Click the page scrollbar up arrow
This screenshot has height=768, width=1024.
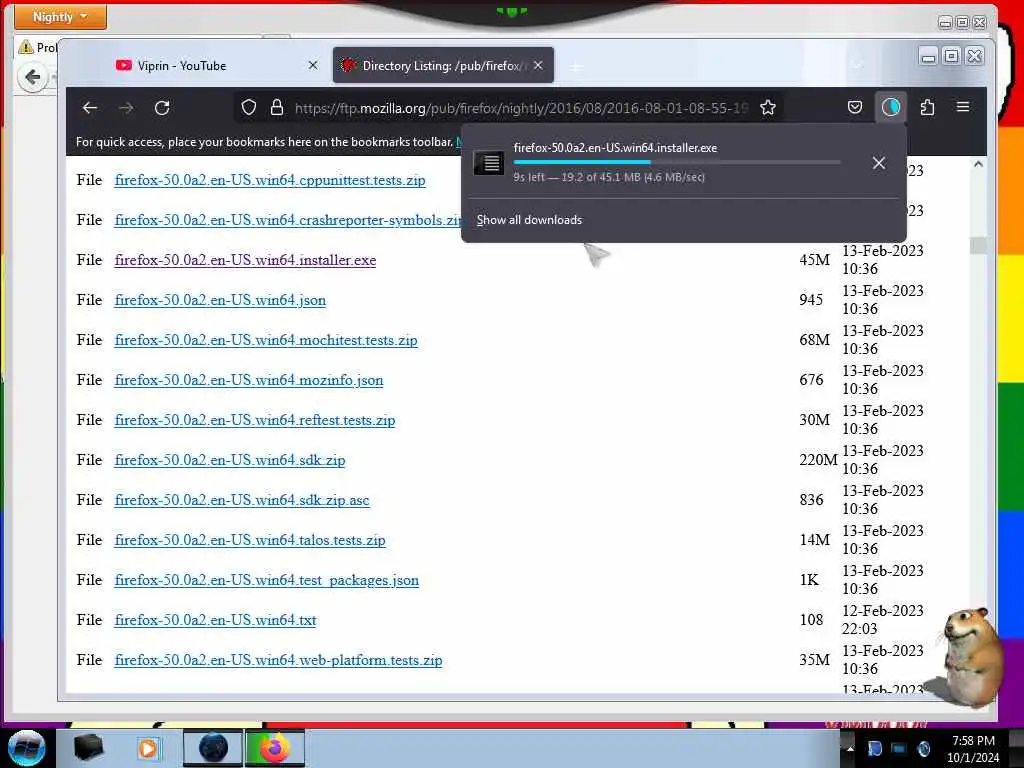[x=978, y=165]
